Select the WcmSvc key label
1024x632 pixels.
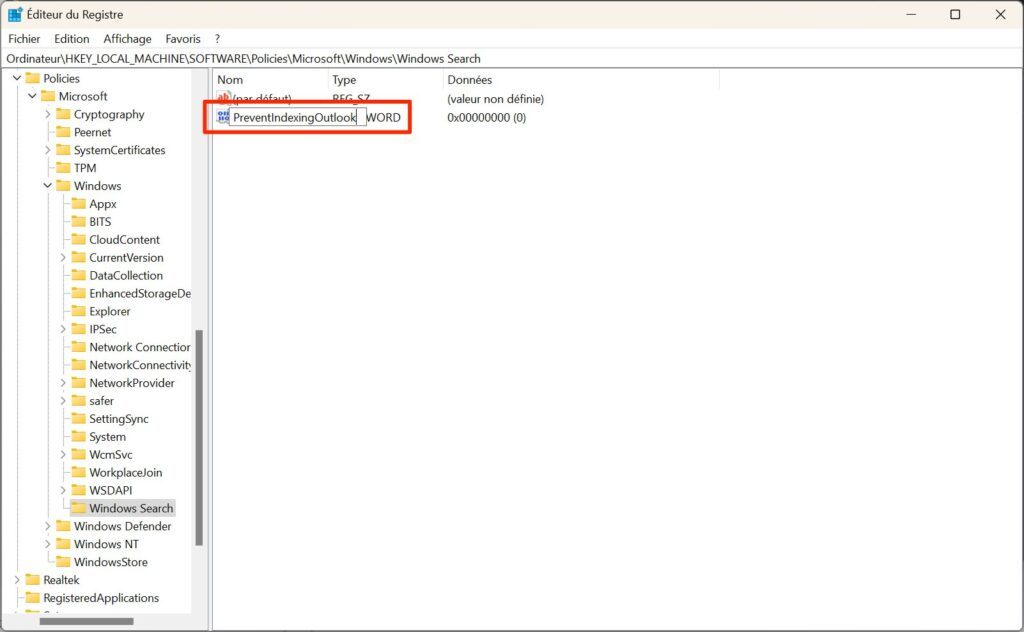pos(110,454)
